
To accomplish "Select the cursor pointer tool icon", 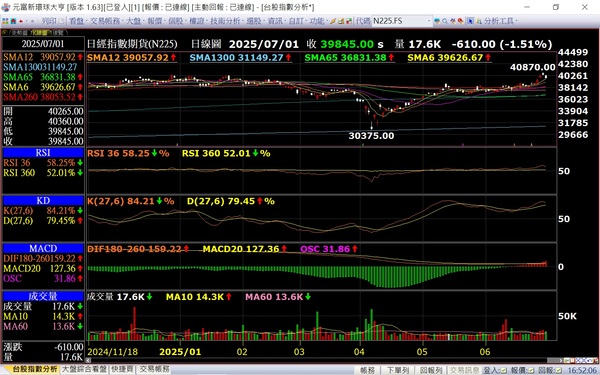I will [x=470, y=21].
